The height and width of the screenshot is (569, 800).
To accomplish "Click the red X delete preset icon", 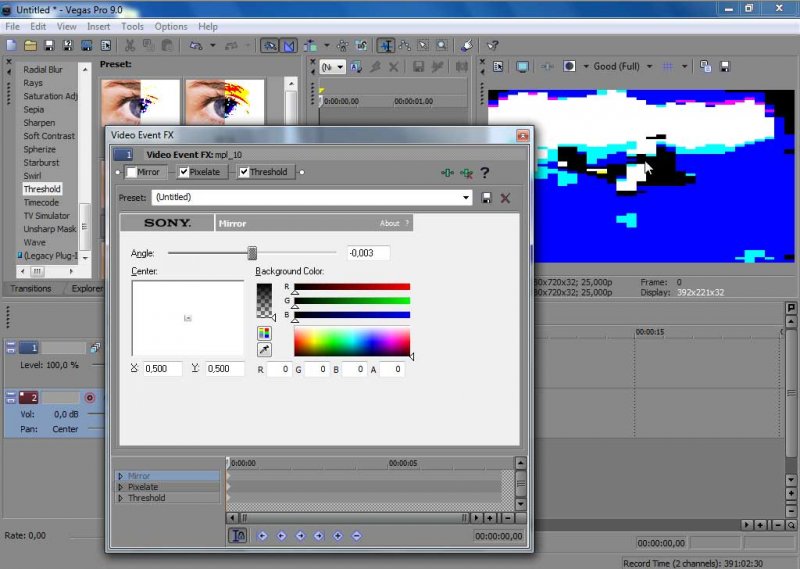I will click(x=505, y=198).
